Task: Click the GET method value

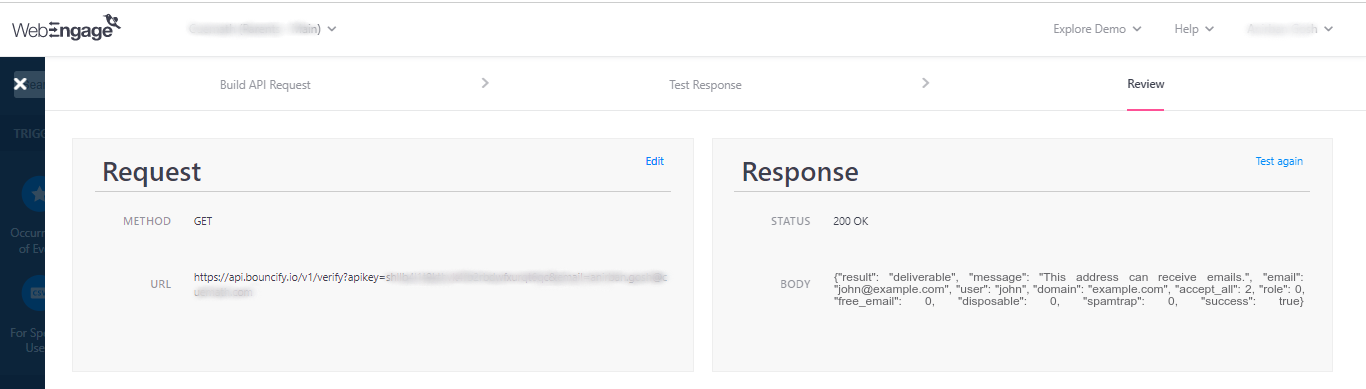Action: pos(203,221)
